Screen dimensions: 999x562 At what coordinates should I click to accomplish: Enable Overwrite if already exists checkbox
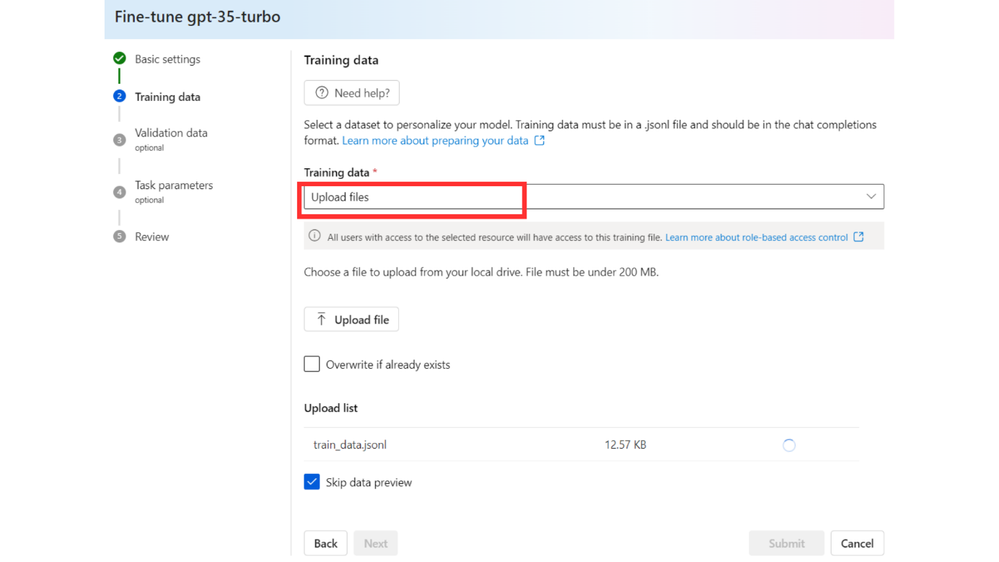click(312, 364)
